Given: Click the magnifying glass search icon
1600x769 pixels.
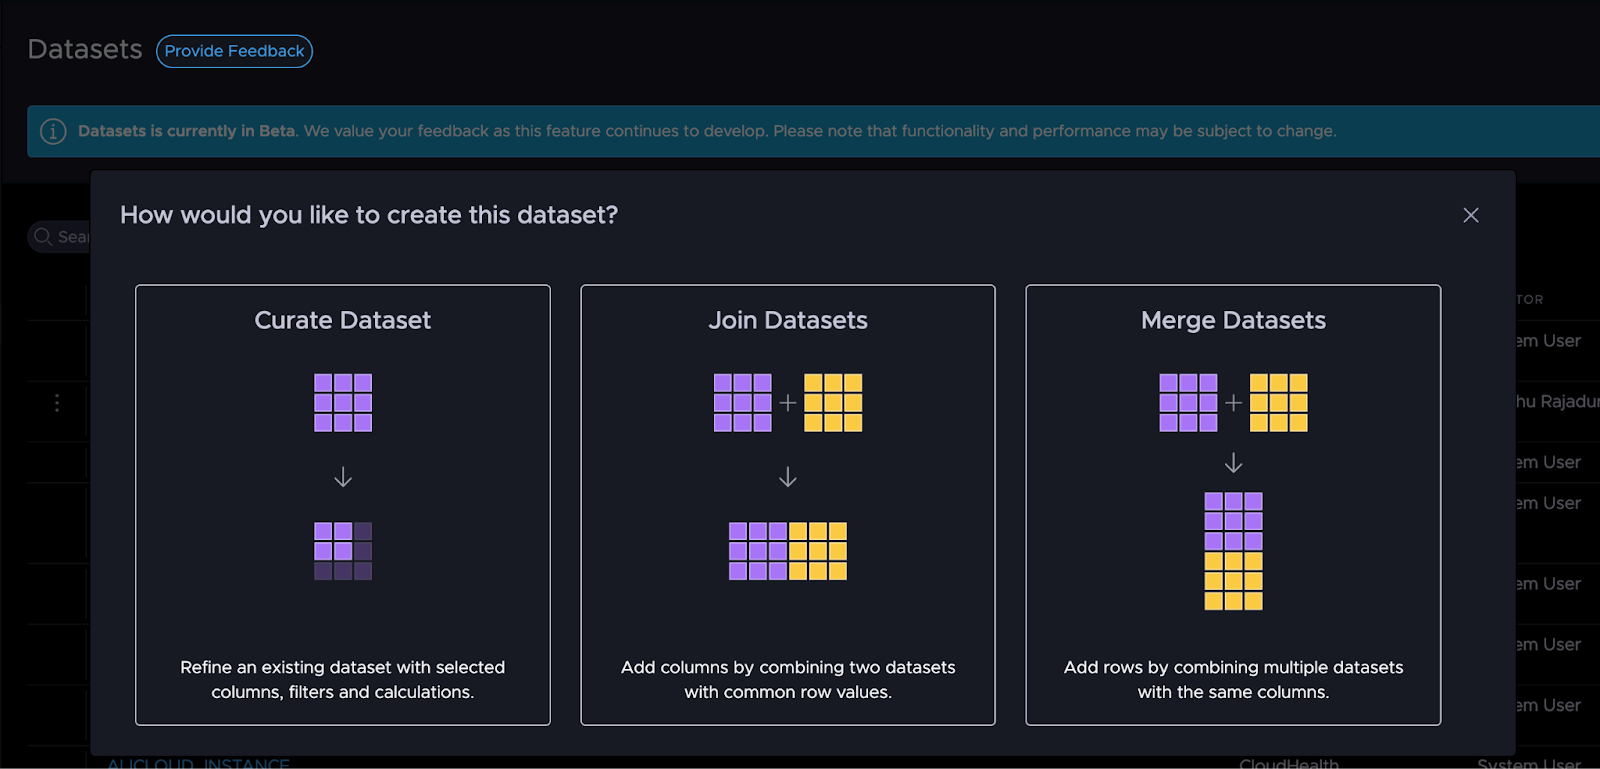Looking at the screenshot, I should click(x=43, y=237).
